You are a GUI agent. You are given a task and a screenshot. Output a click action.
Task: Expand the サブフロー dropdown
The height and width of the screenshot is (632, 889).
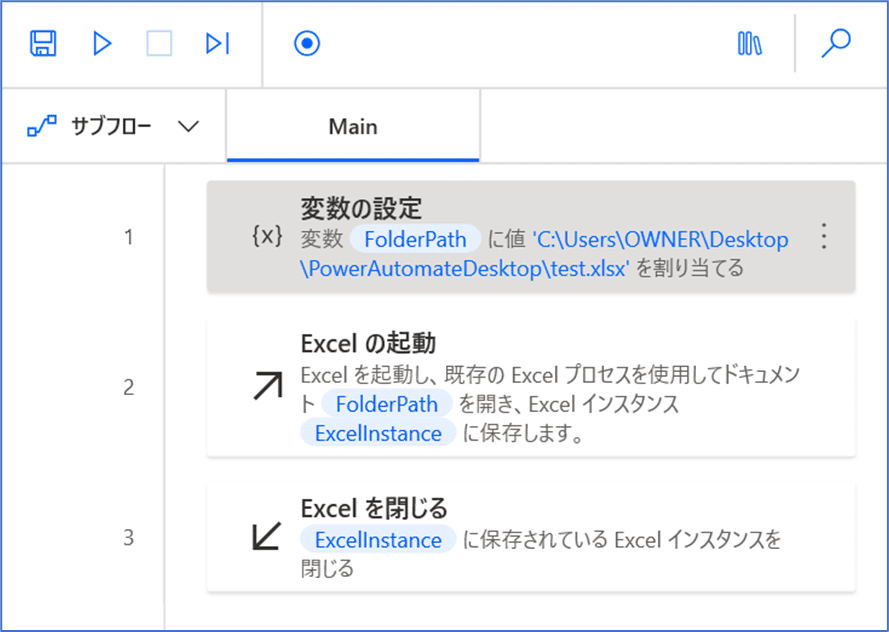tap(188, 126)
